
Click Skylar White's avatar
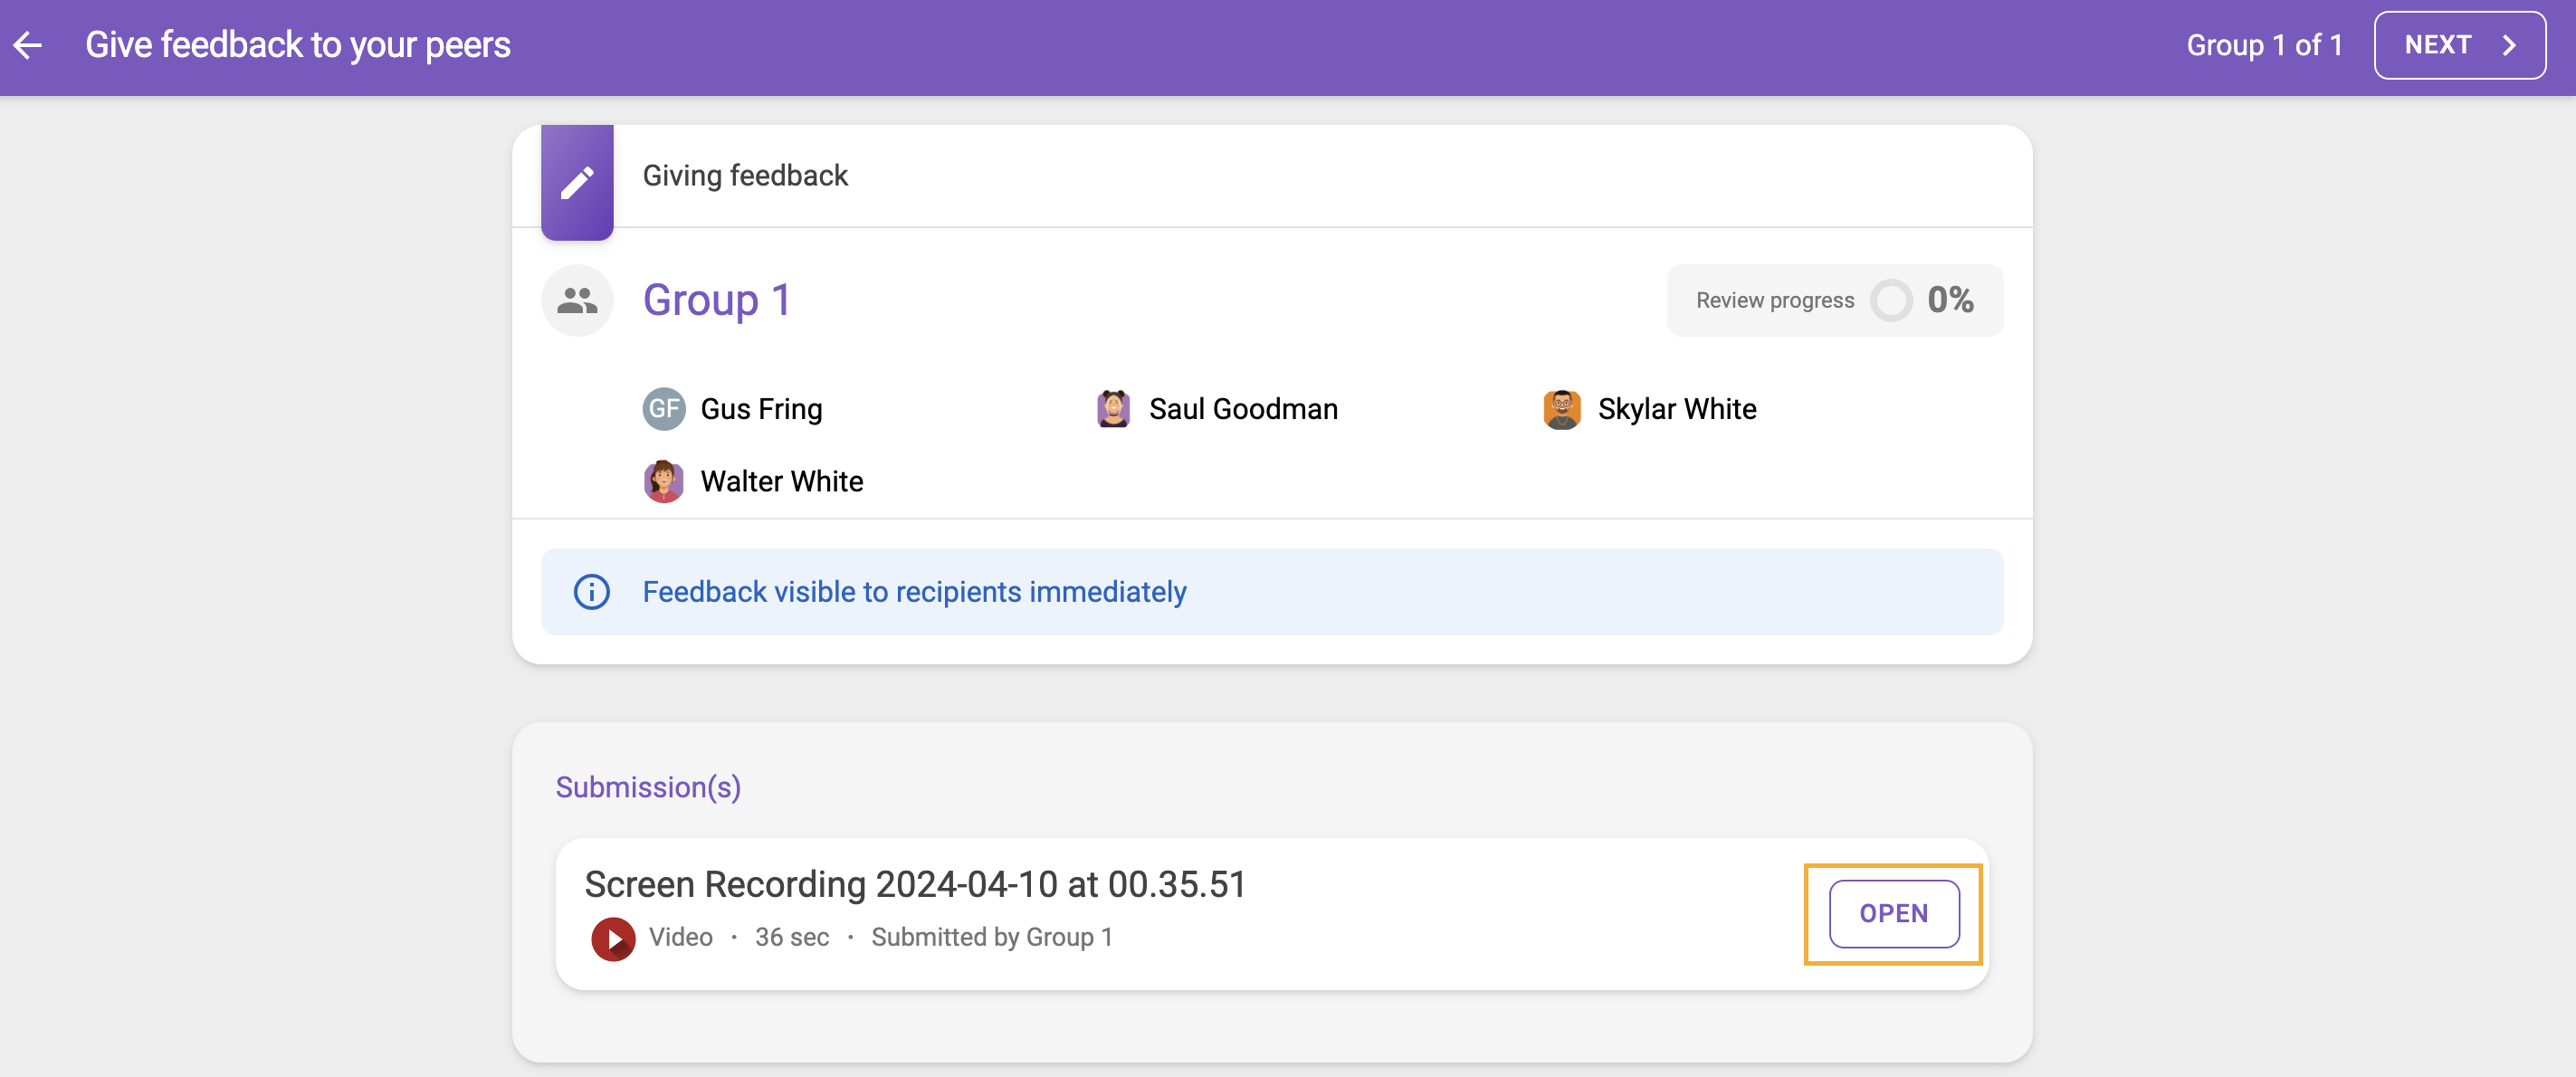[x=1562, y=409]
